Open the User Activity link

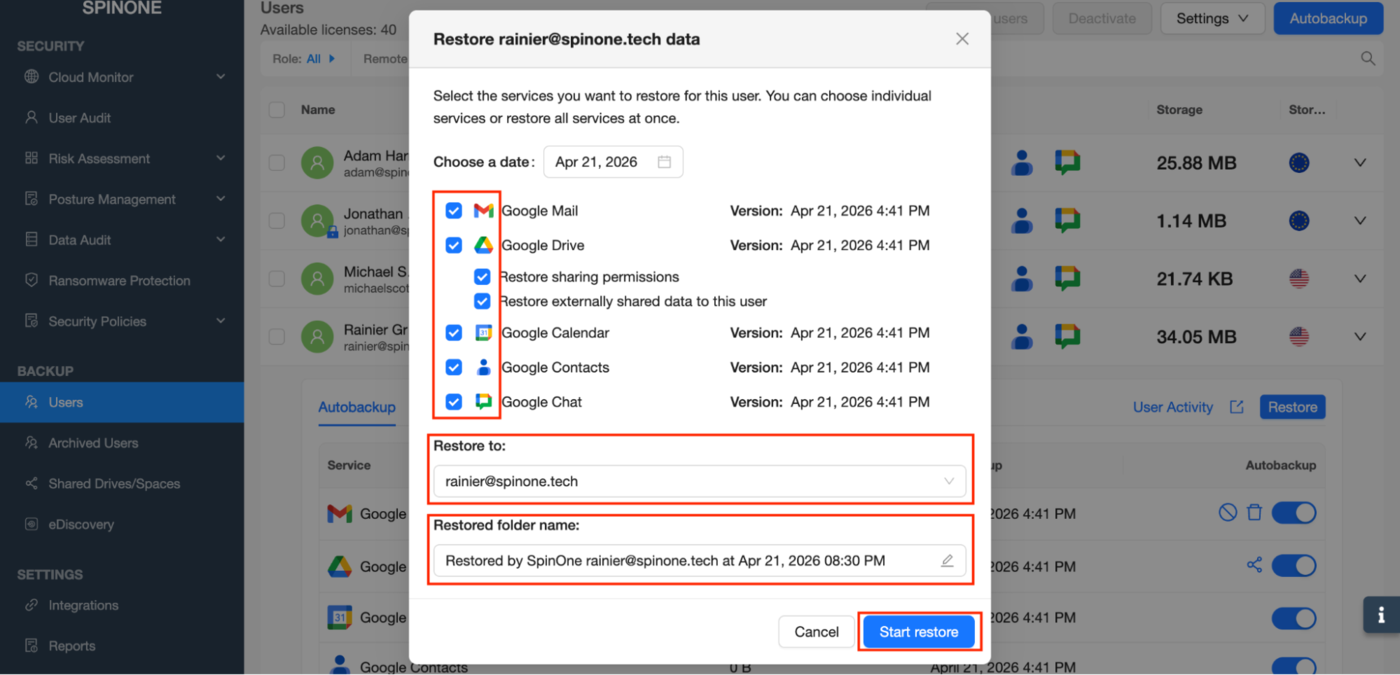[x=1173, y=407]
